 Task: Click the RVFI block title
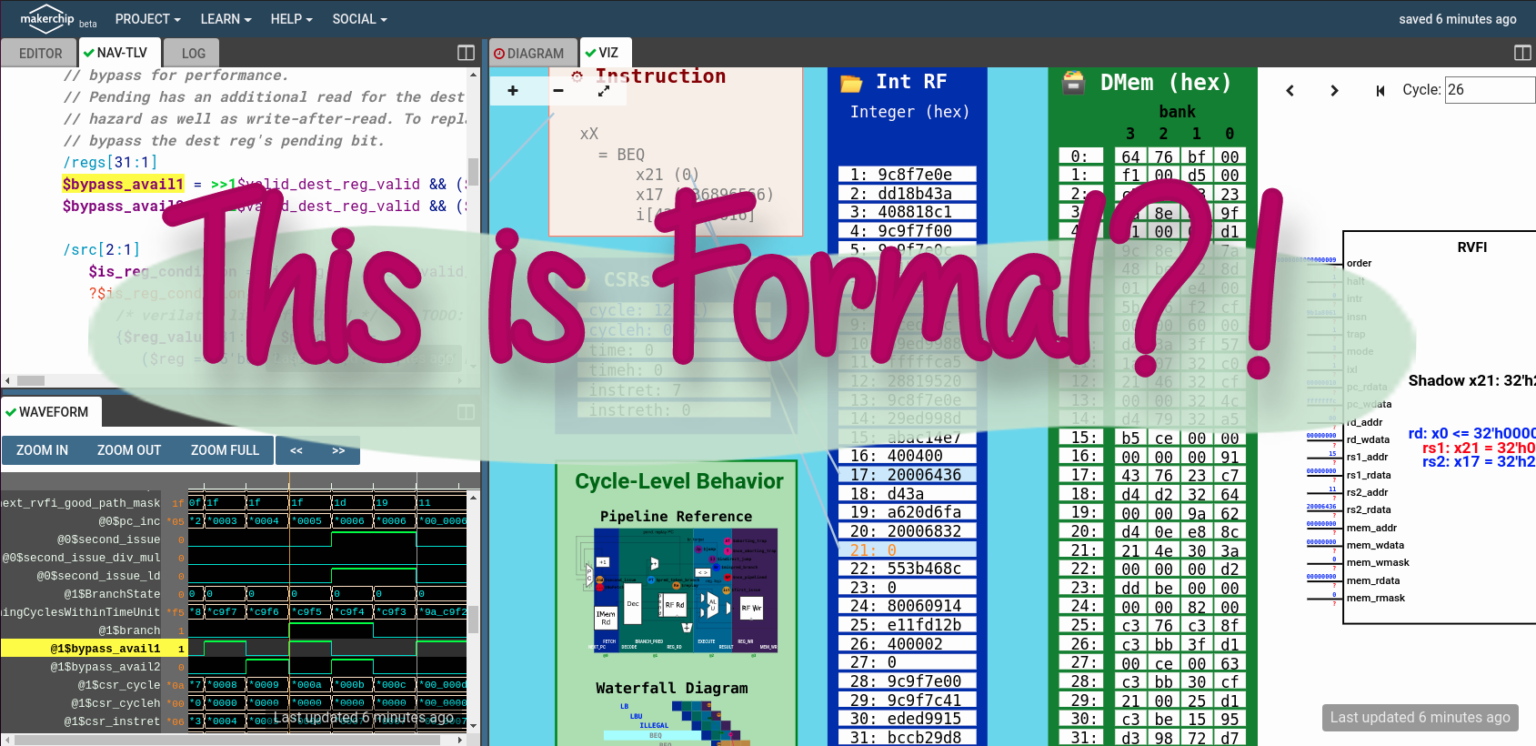pyautogui.click(x=1472, y=247)
